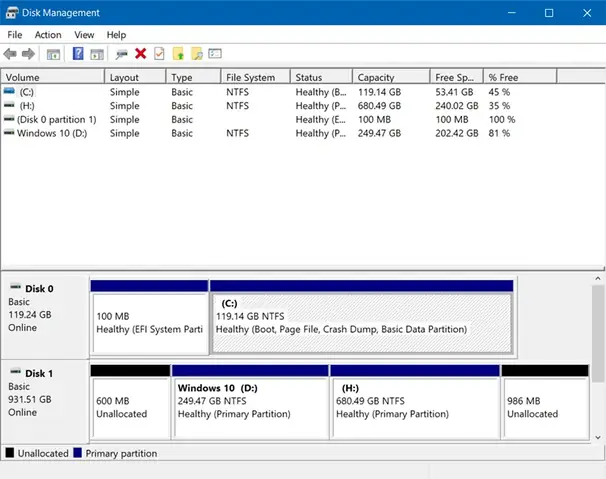Click Disk 0 partition 1 drive icon
The image size is (606, 479).
click(9, 119)
